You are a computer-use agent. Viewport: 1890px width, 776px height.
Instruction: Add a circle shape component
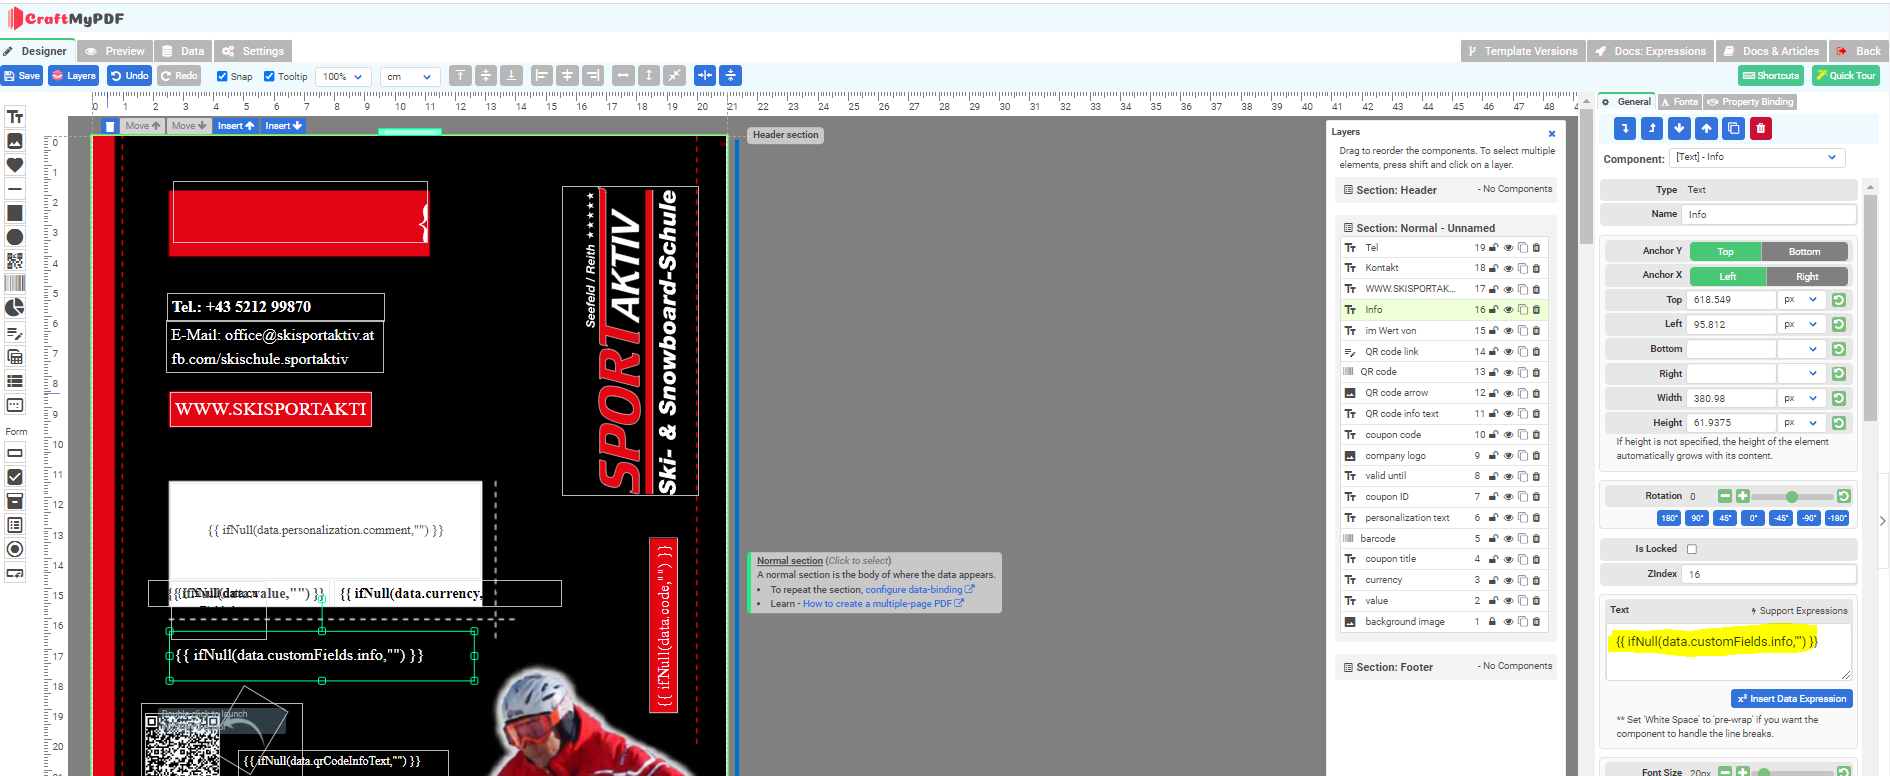[x=15, y=237]
